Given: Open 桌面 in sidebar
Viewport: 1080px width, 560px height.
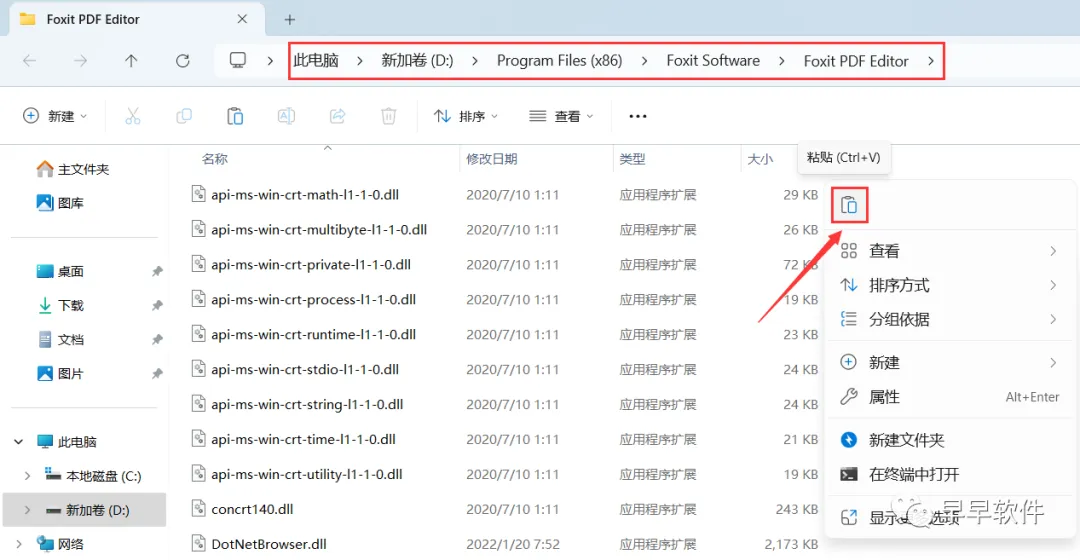Looking at the screenshot, I should [60, 271].
